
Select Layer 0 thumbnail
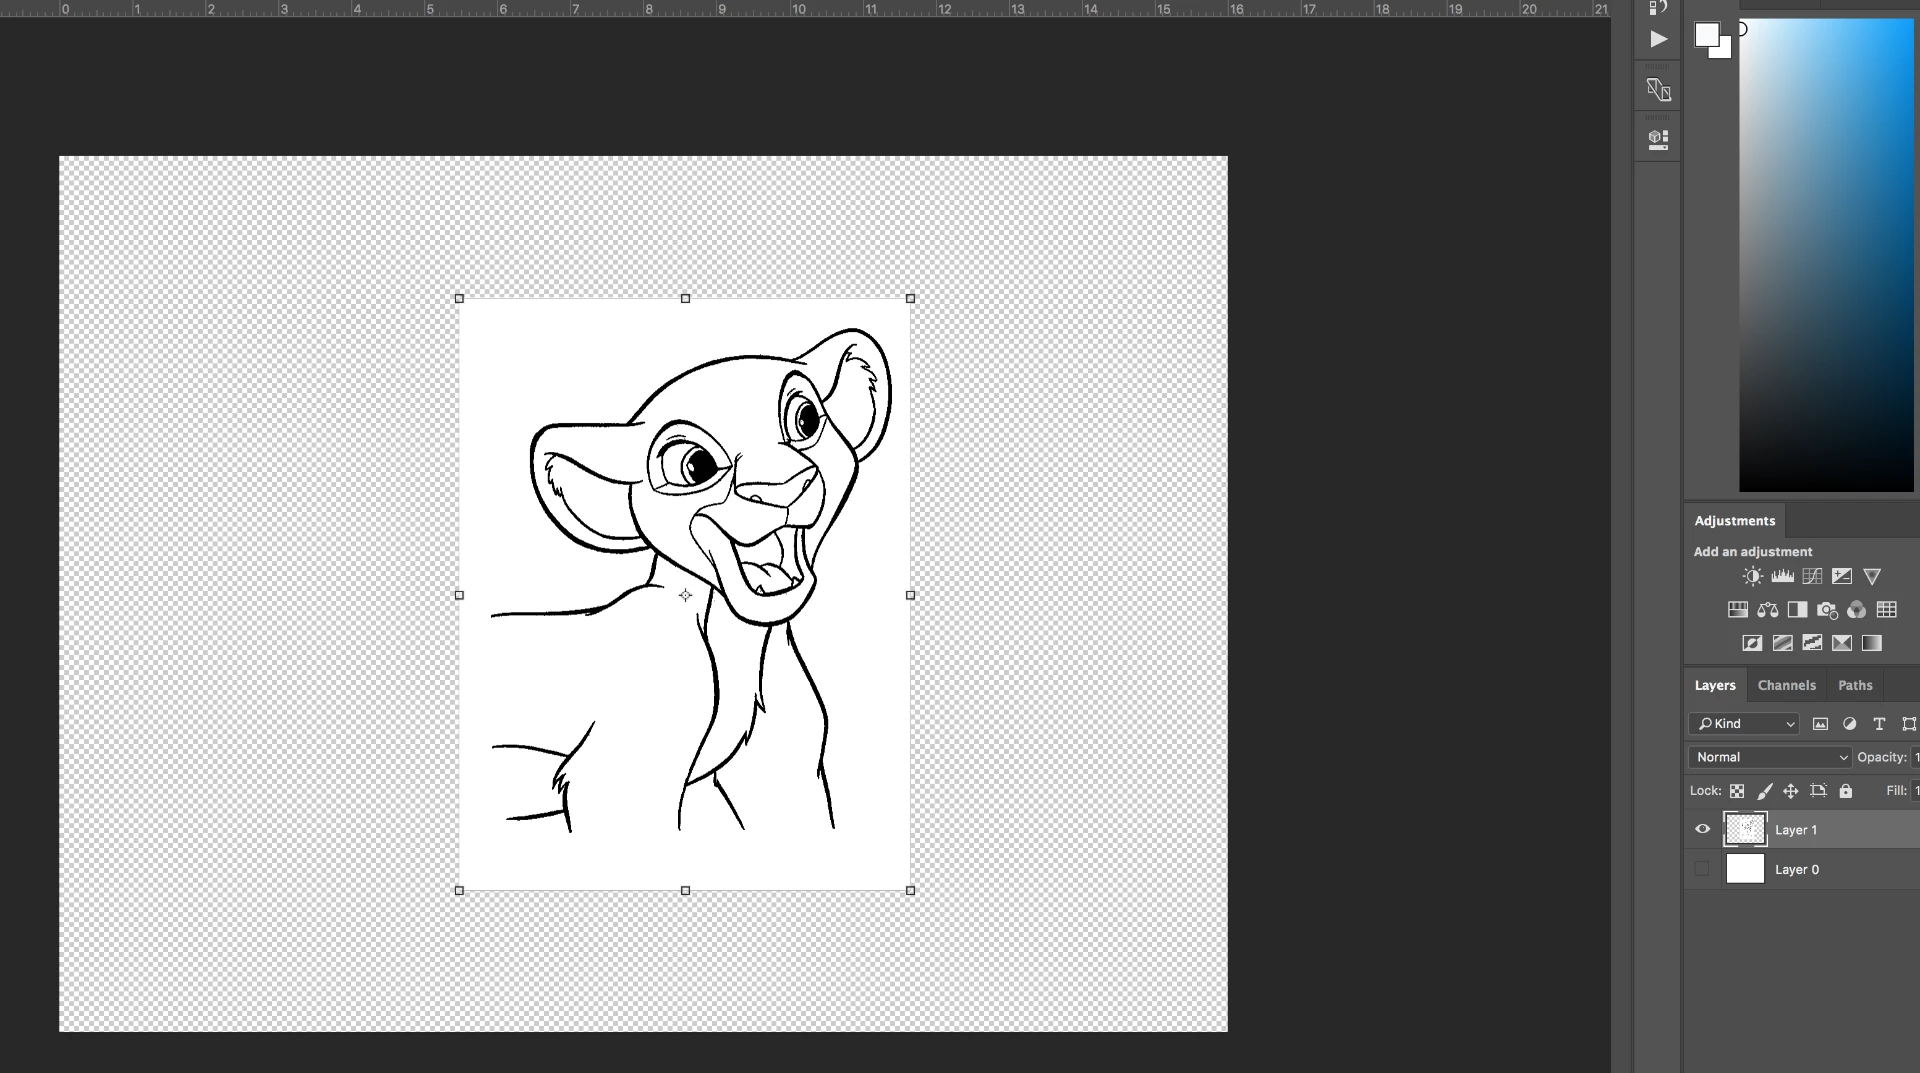pyautogui.click(x=1745, y=869)
